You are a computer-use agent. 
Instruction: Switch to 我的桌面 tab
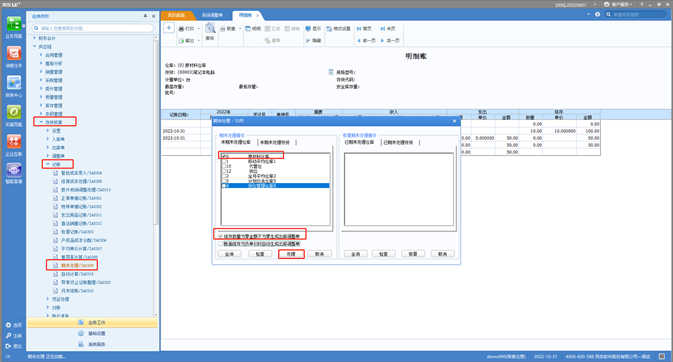click(x=176, y=15)
